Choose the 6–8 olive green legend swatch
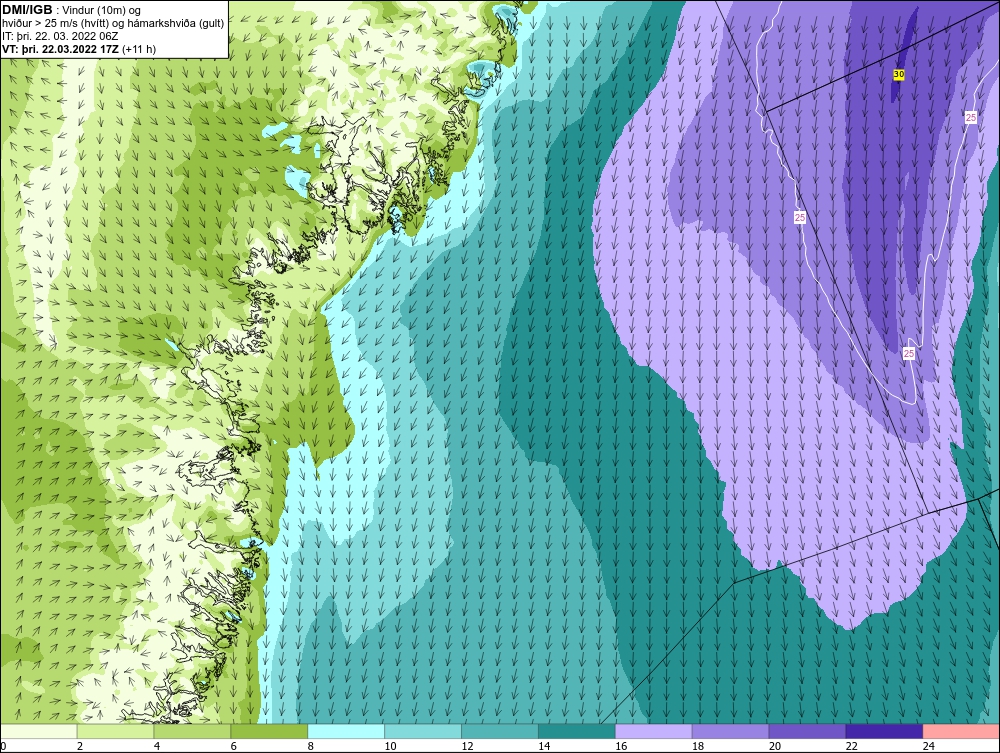The image size is (1000, 753). click(x=269, y=731)
